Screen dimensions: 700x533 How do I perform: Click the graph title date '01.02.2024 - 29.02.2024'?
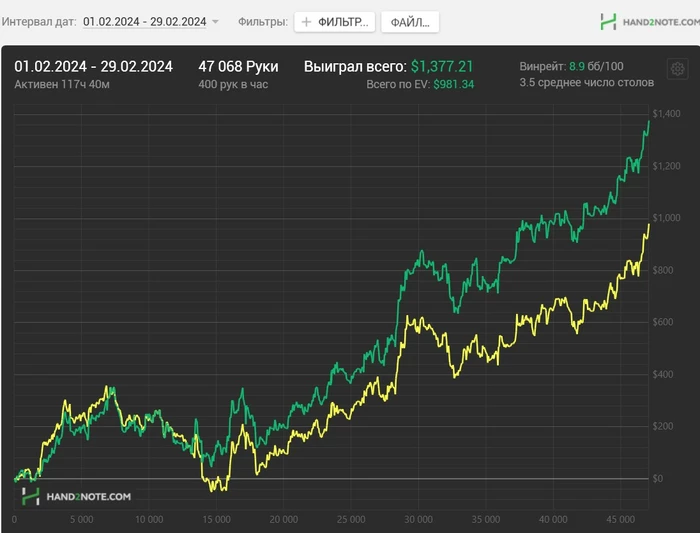tap(93, 67)
